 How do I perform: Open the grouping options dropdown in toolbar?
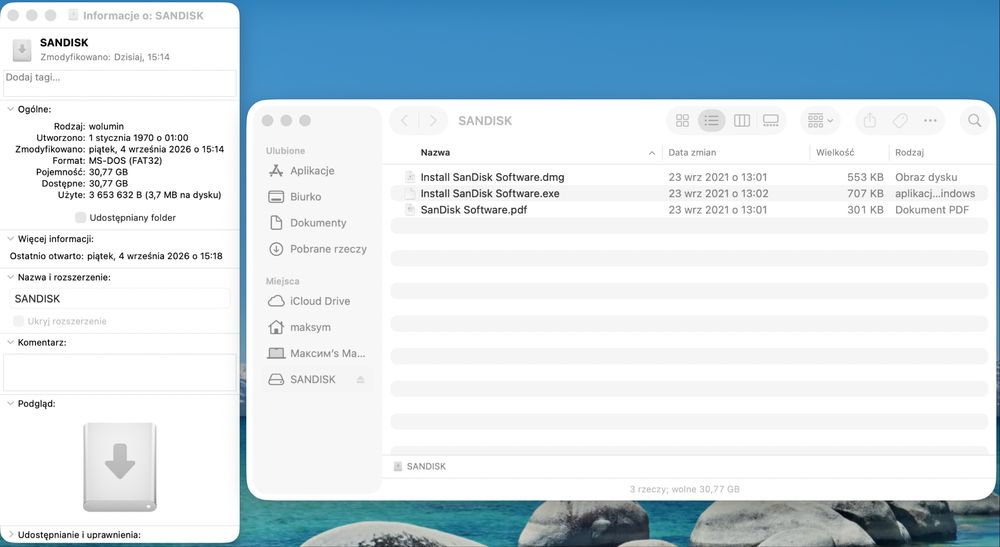[x=820, y=120]
